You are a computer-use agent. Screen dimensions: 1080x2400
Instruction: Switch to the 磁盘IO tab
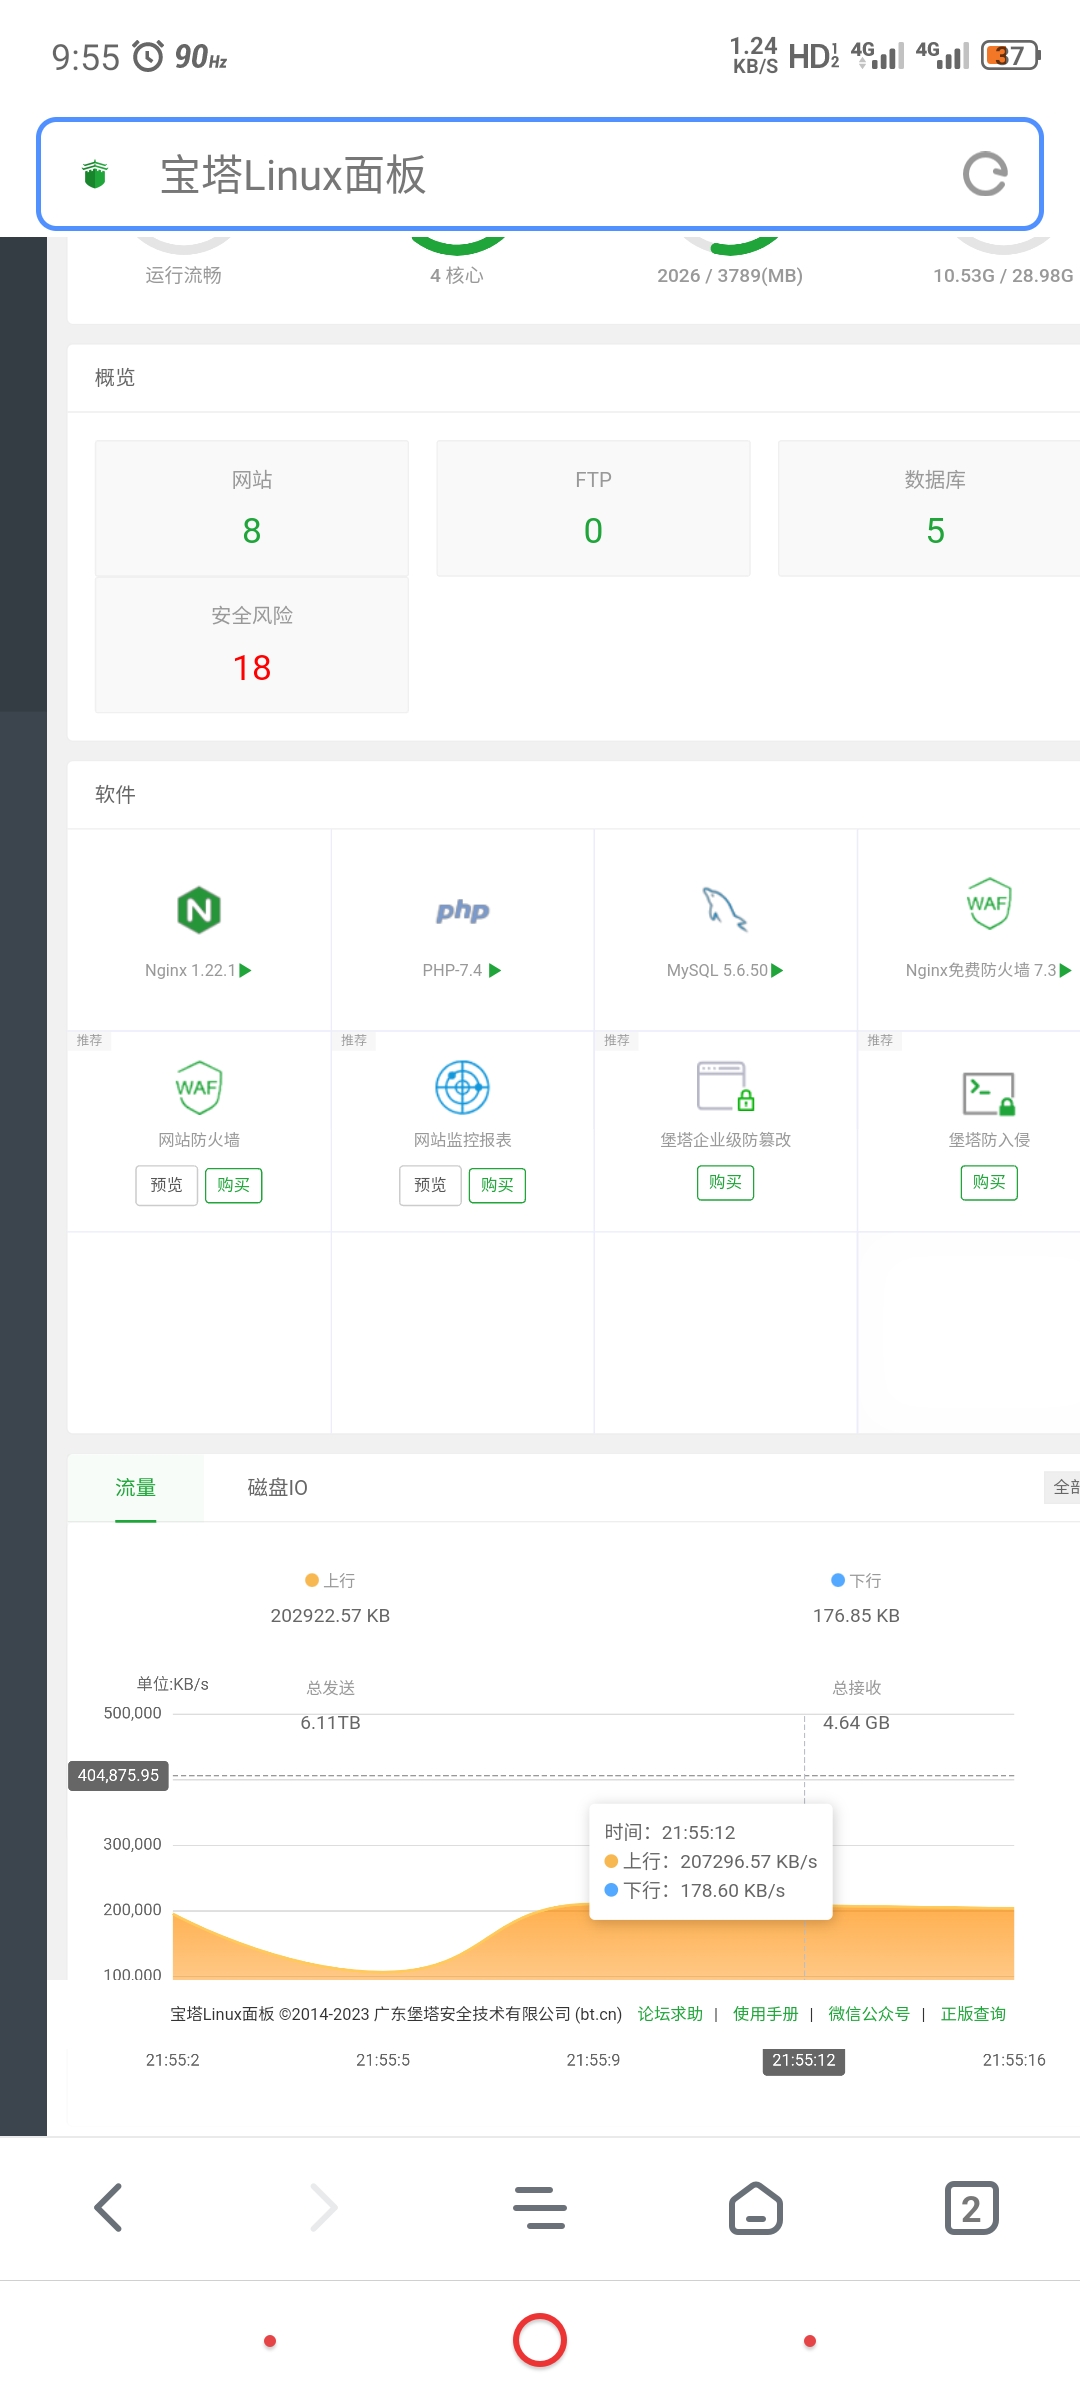click(277, 1487)
